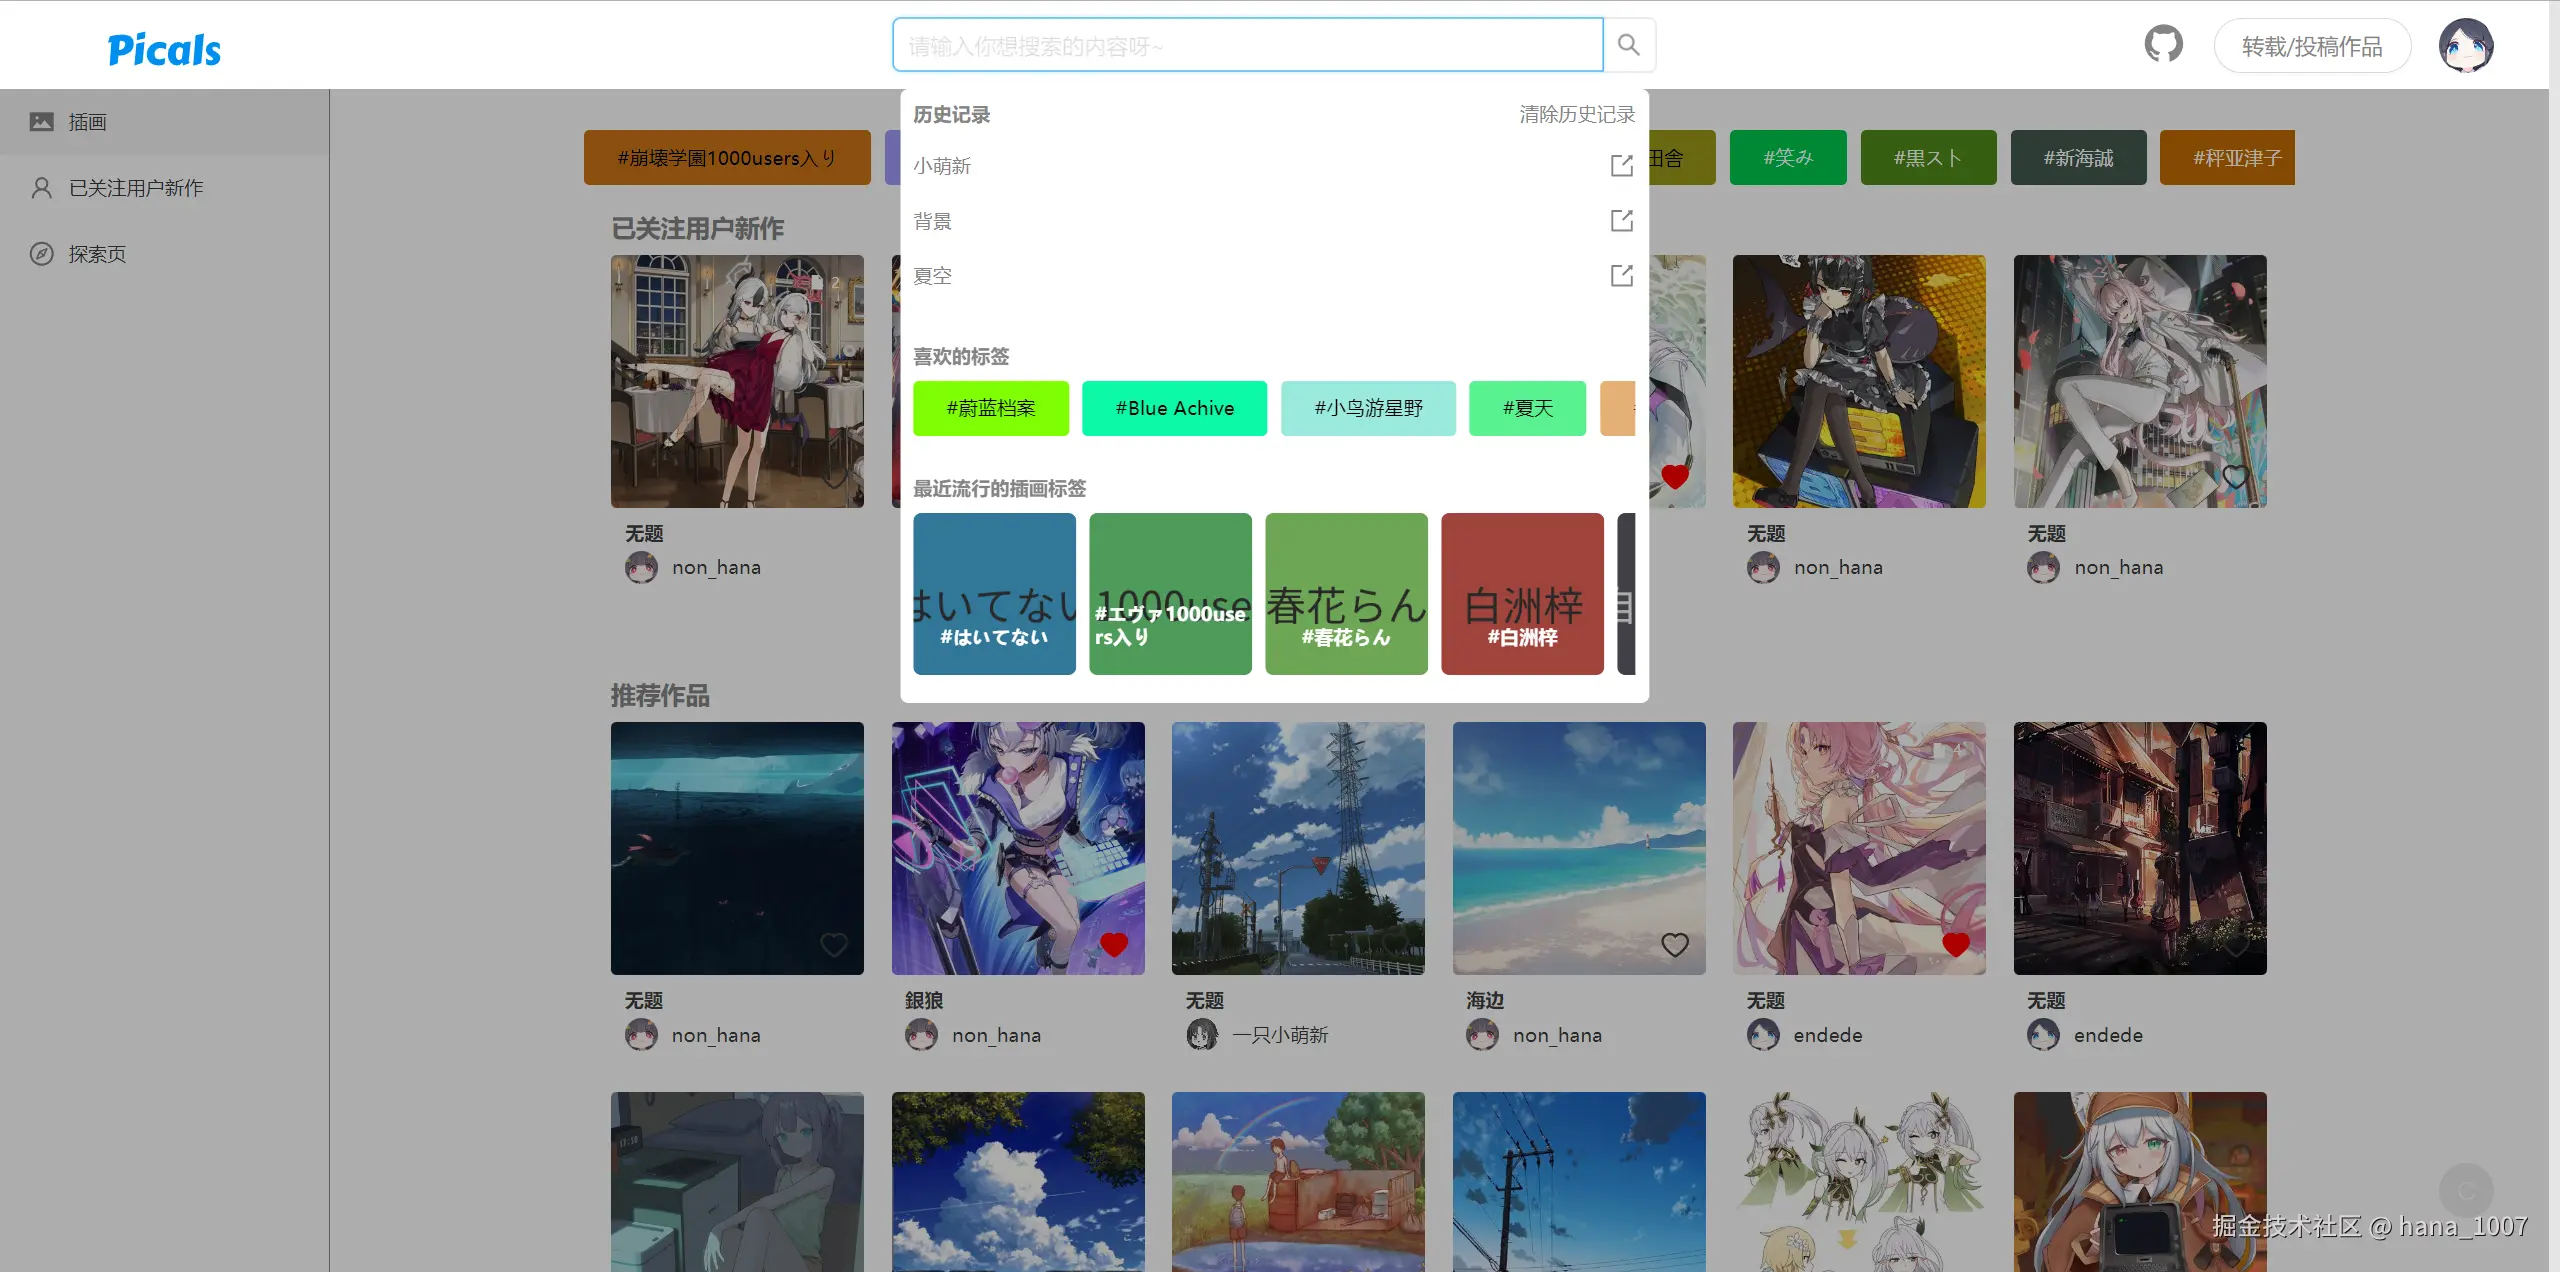Click the scroll-to-top arrow button
The image size is (2560, 1272).
point(2466,1191)
